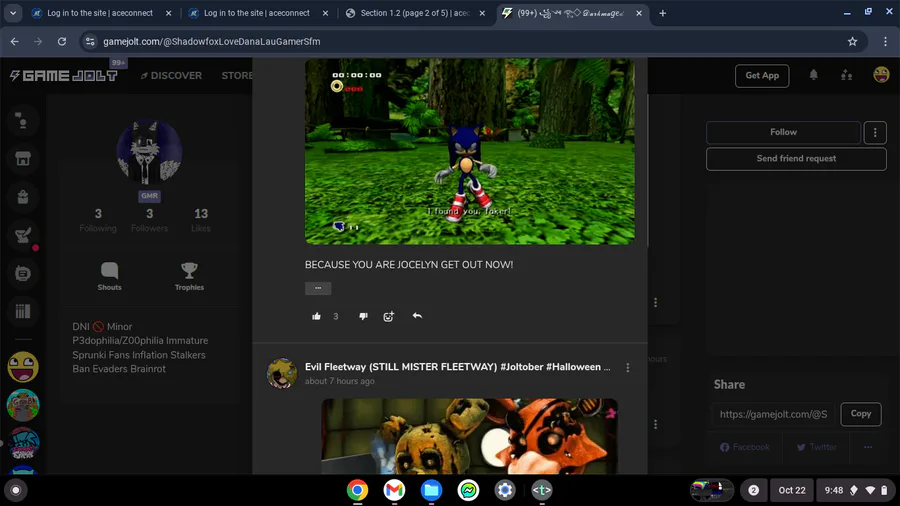
Task: View site information icon in address bar
Action: (90, 41)
